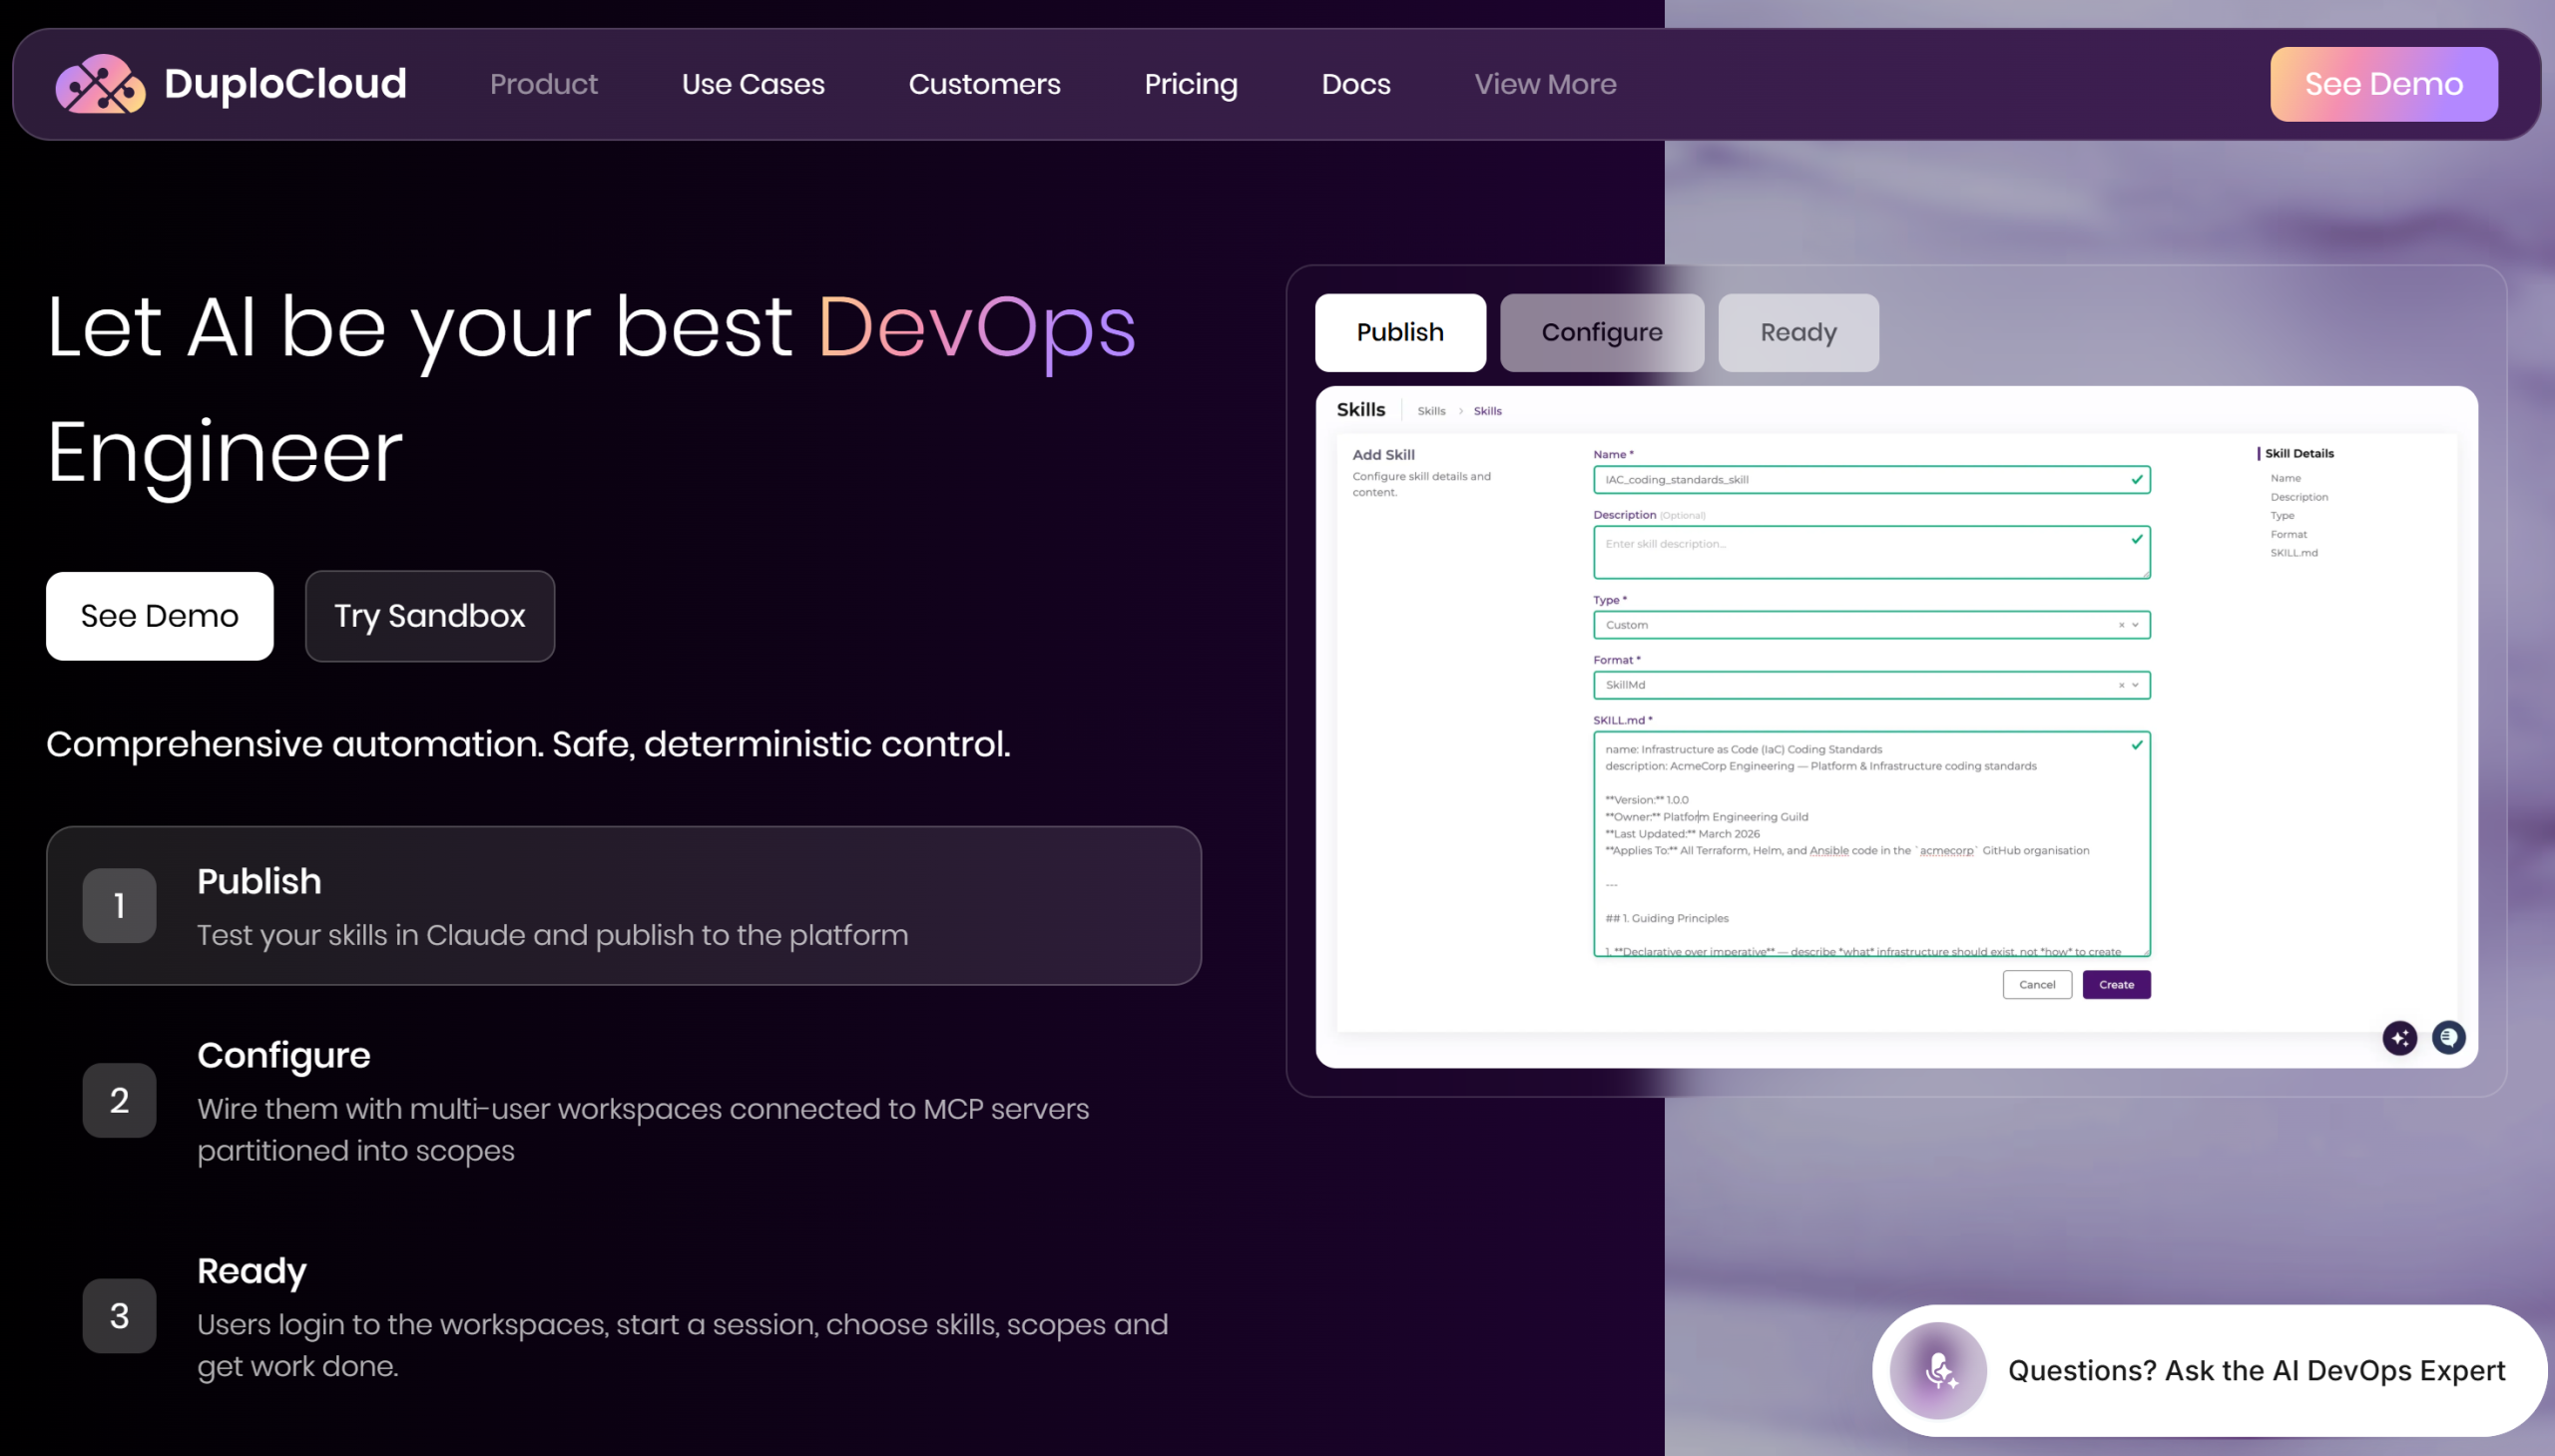Image resolution: width=2555 pixels, height=1456 pixels.
Task: Open the Docs link in the navigation
Action: pos(1356,84)
